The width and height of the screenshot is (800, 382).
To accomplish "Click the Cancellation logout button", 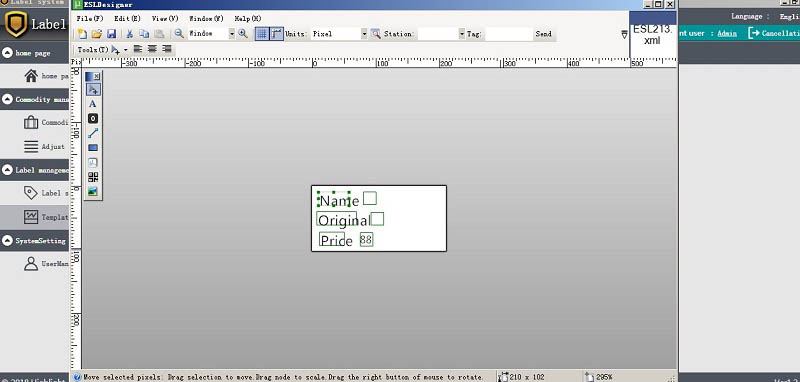I will click(x=774, y=33).
